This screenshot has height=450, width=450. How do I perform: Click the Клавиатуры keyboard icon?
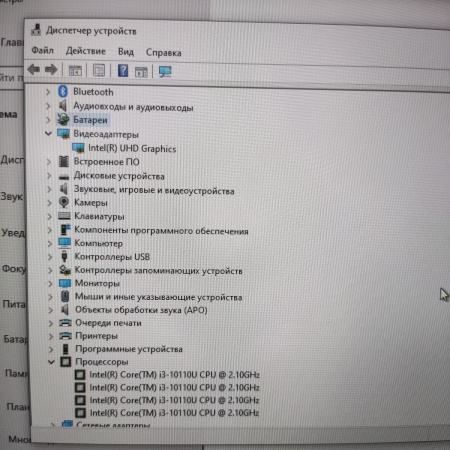(x=64, y=216)
